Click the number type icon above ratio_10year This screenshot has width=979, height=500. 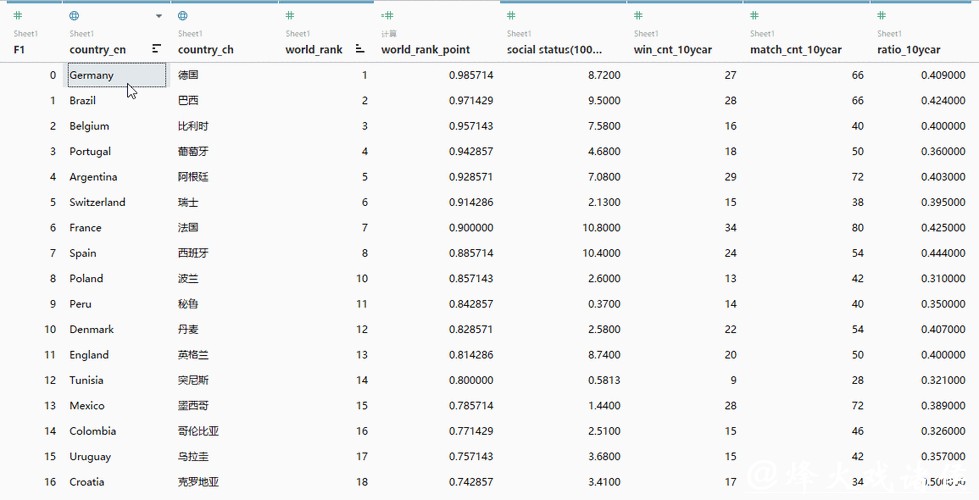point(881,16)
